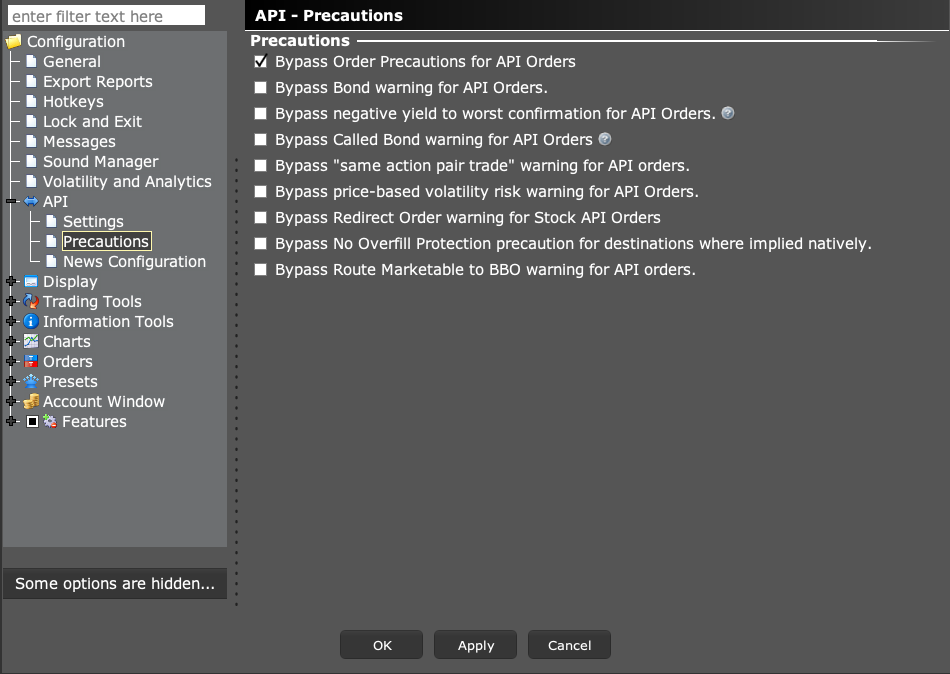Click the Trading Tools icon
Viewport: 950px width, 674px height.
tap(31, 301)
